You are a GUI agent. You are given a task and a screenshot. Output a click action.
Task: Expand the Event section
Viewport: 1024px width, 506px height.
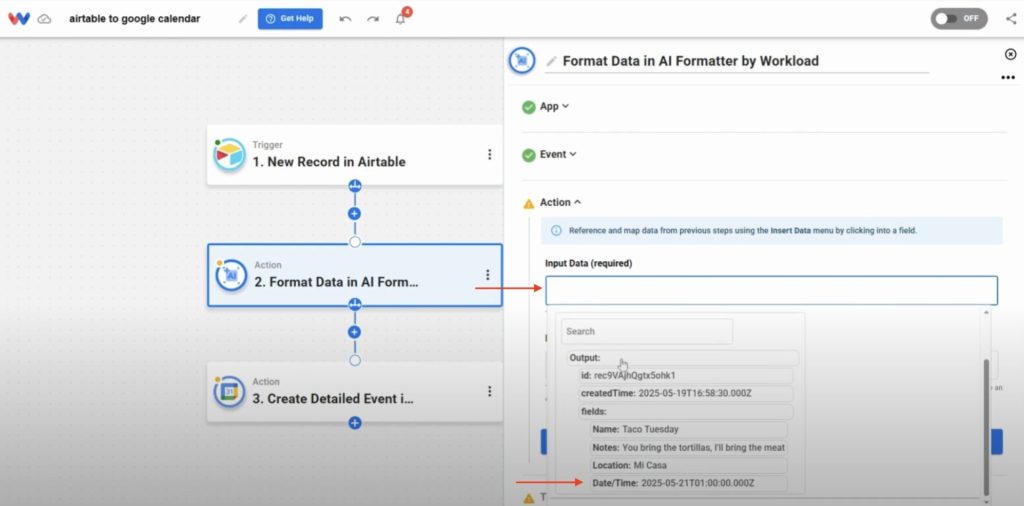click(558, 155)
